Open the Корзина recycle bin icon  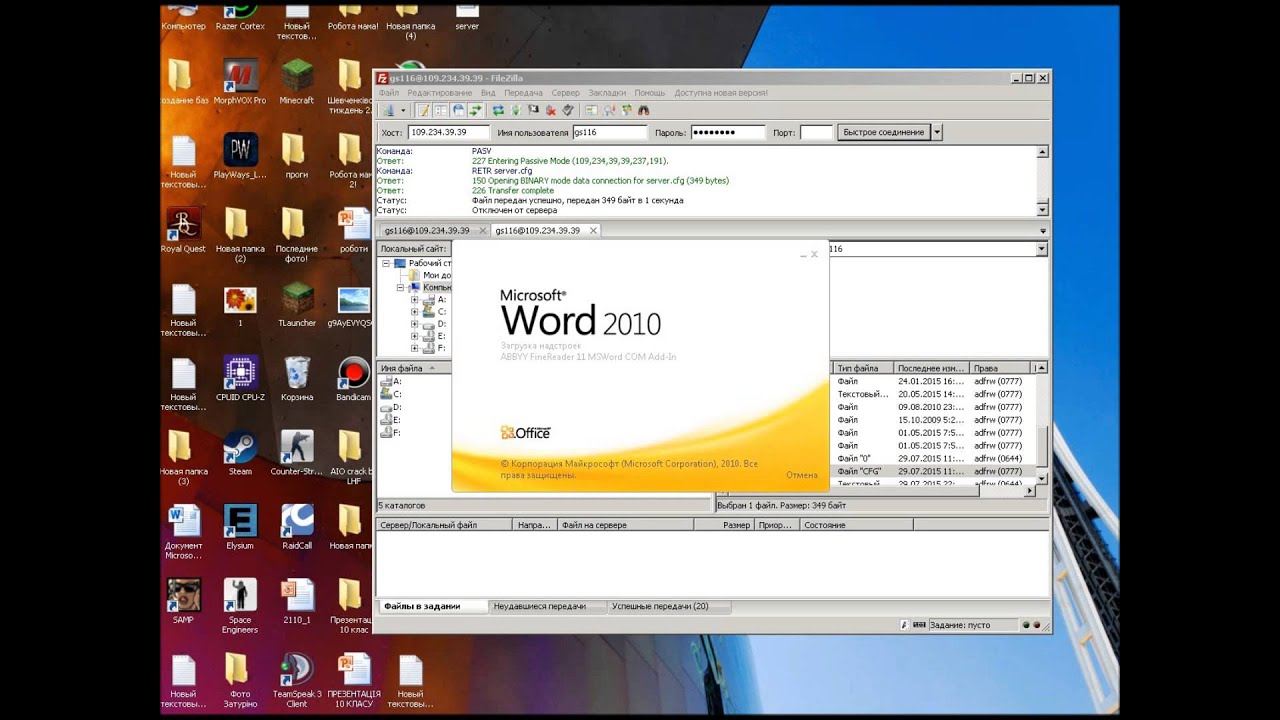click(297, 379)
